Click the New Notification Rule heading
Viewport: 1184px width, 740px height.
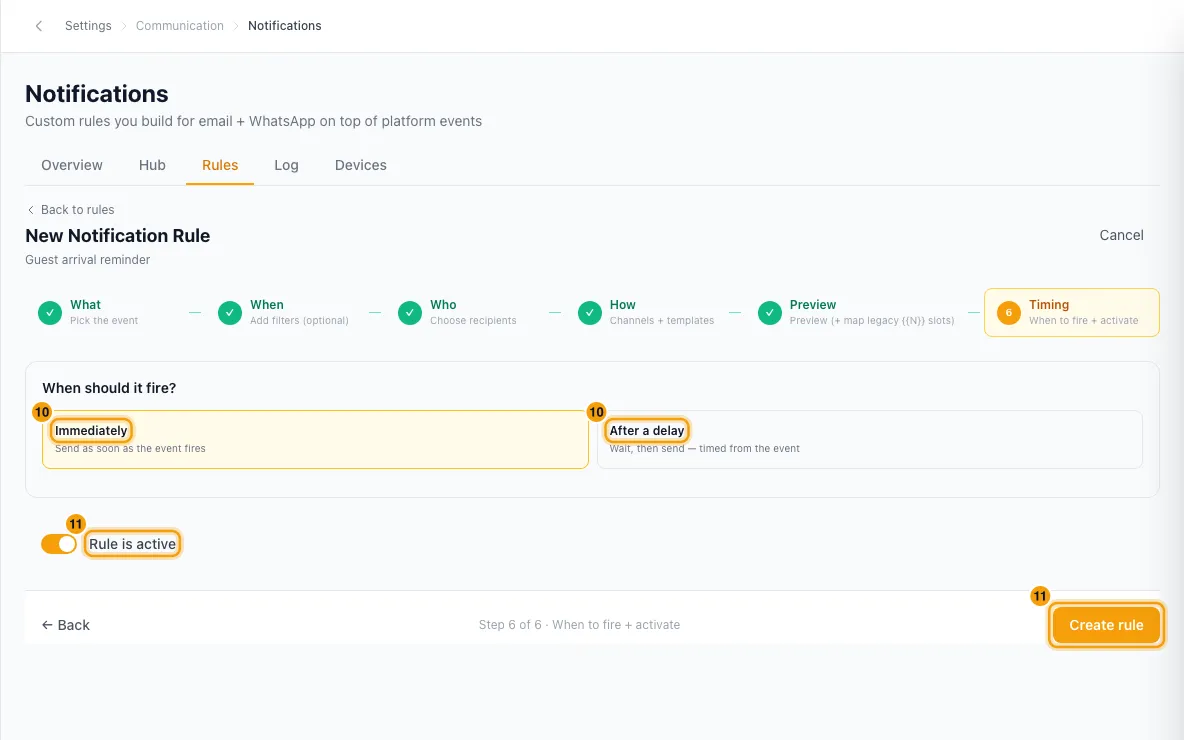(118, 236)
